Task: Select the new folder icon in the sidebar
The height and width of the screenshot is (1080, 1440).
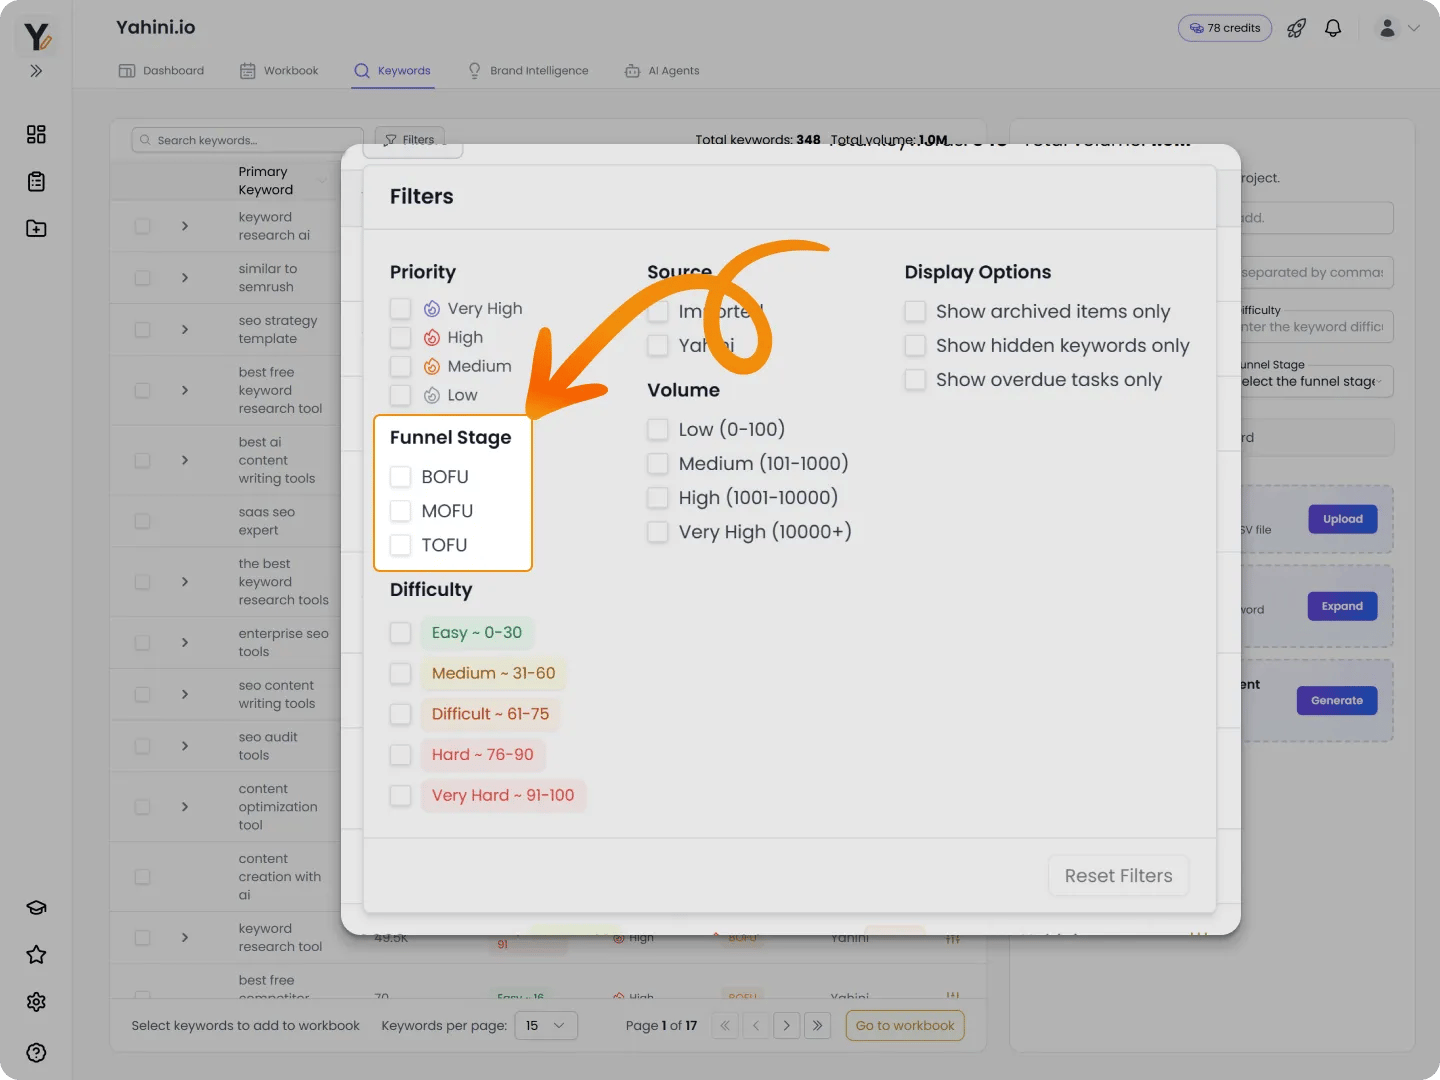Action: (x=36, y=228)
